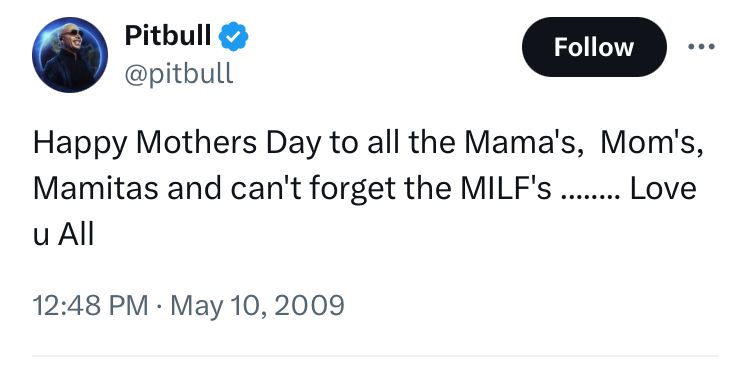Click the word MILF's in the tweet
The height and width of the screenshot is (368, 750).
pos(506,189)
